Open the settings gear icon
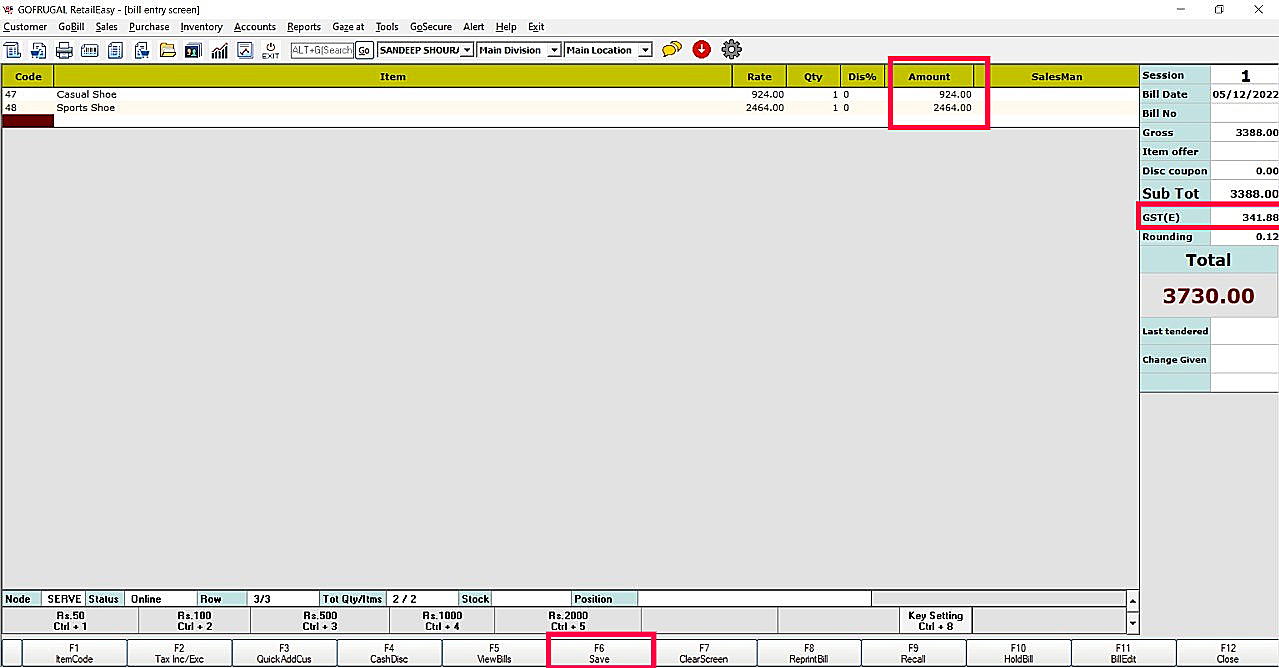This screenshot has width=1279, height=668. tap(731, 49)
